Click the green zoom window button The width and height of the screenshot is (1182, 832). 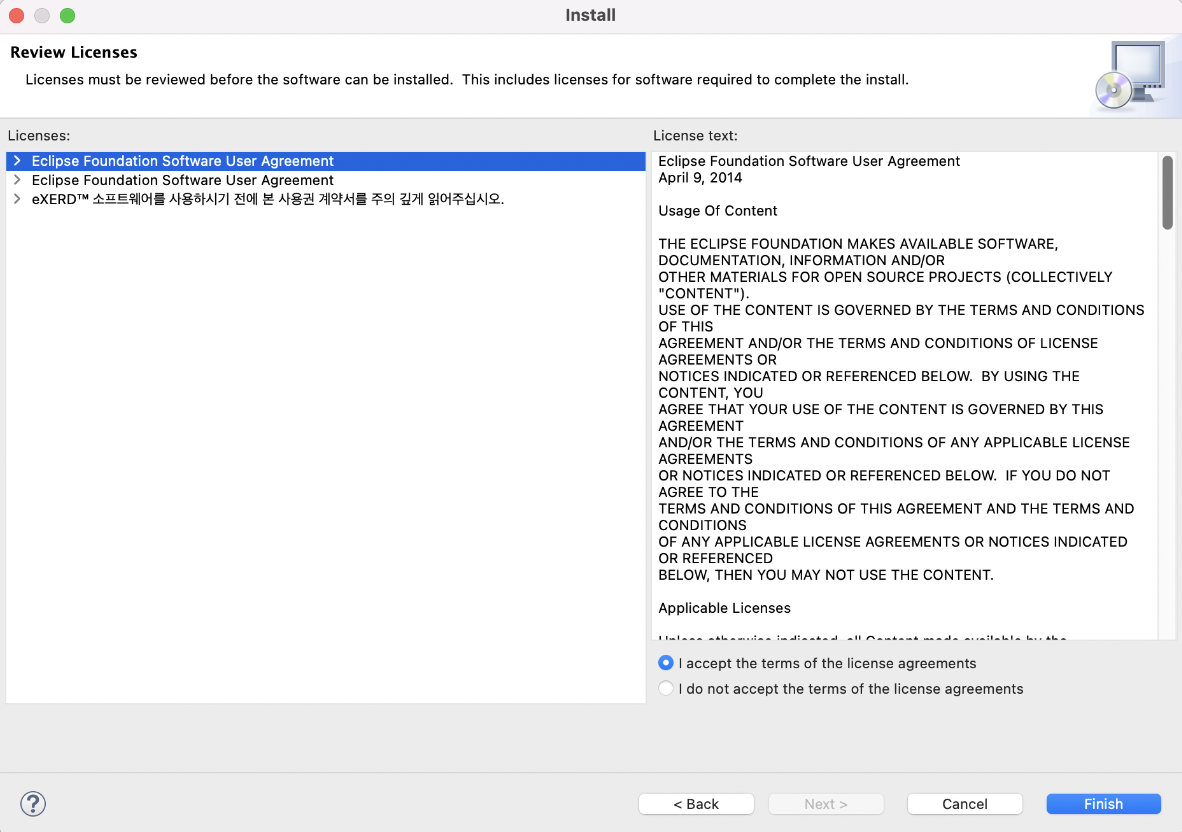tap(67, 15)
